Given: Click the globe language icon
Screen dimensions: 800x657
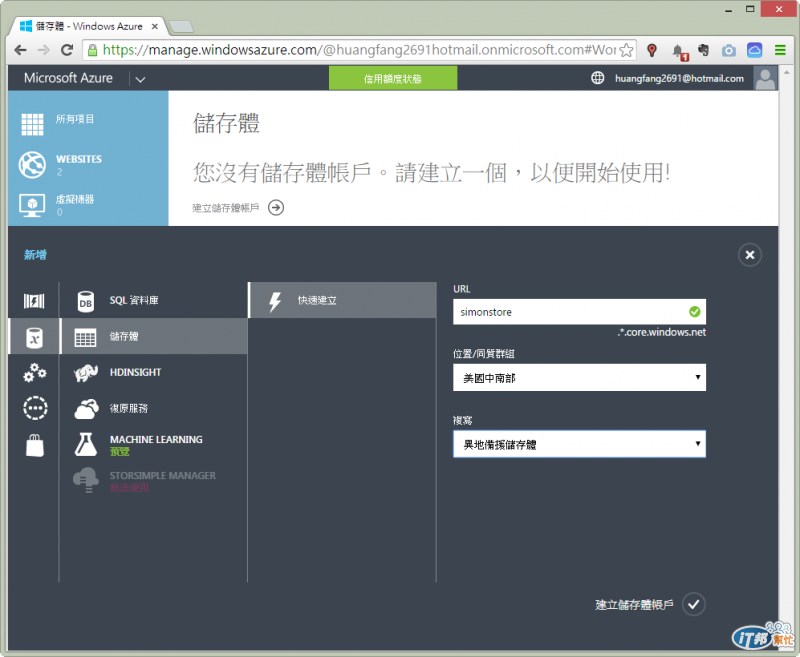Looking at the screenshot, I should (597, 78).
